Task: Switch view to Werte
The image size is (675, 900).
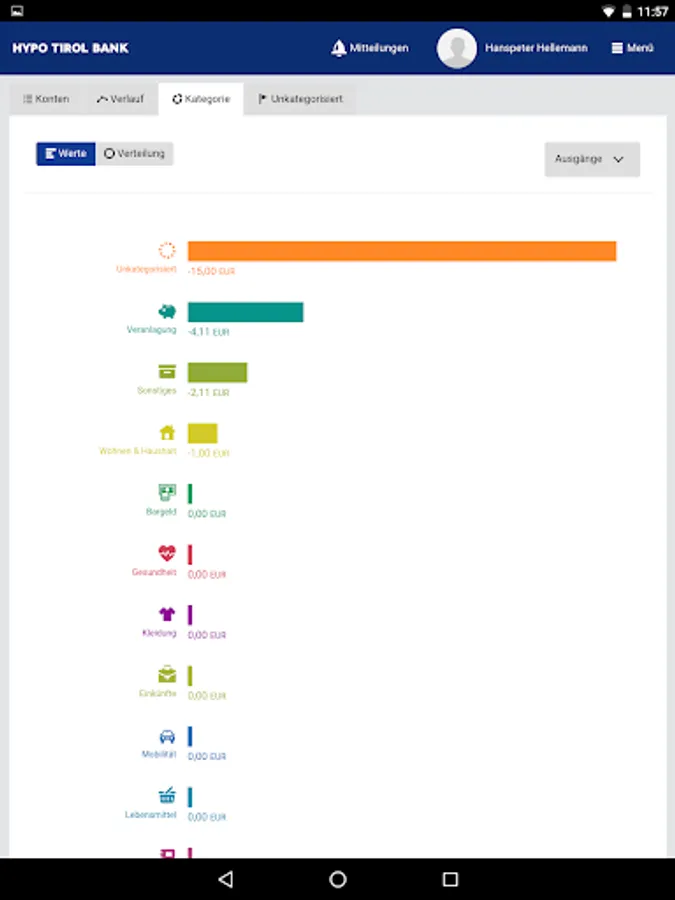Action: coord(66,154)
